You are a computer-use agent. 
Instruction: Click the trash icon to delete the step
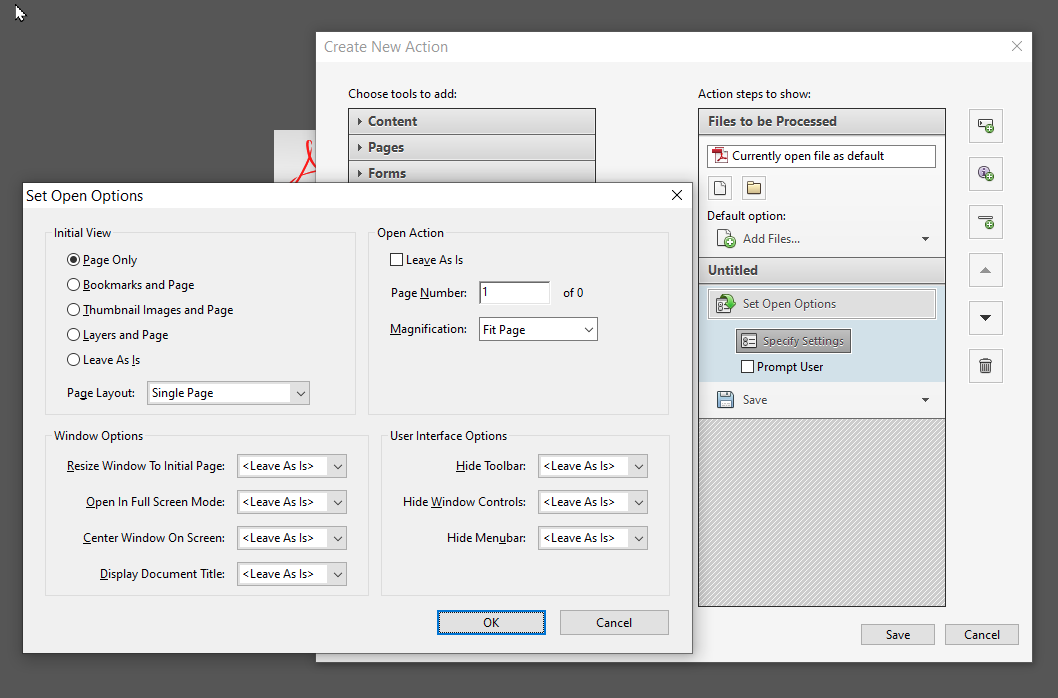[x=985, y=366]
